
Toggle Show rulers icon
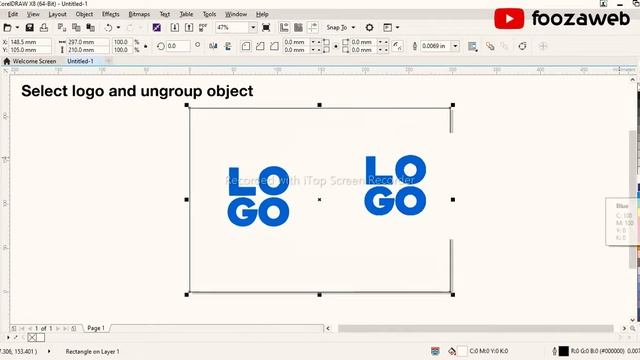pyautogui.click(x=284, y=28)
